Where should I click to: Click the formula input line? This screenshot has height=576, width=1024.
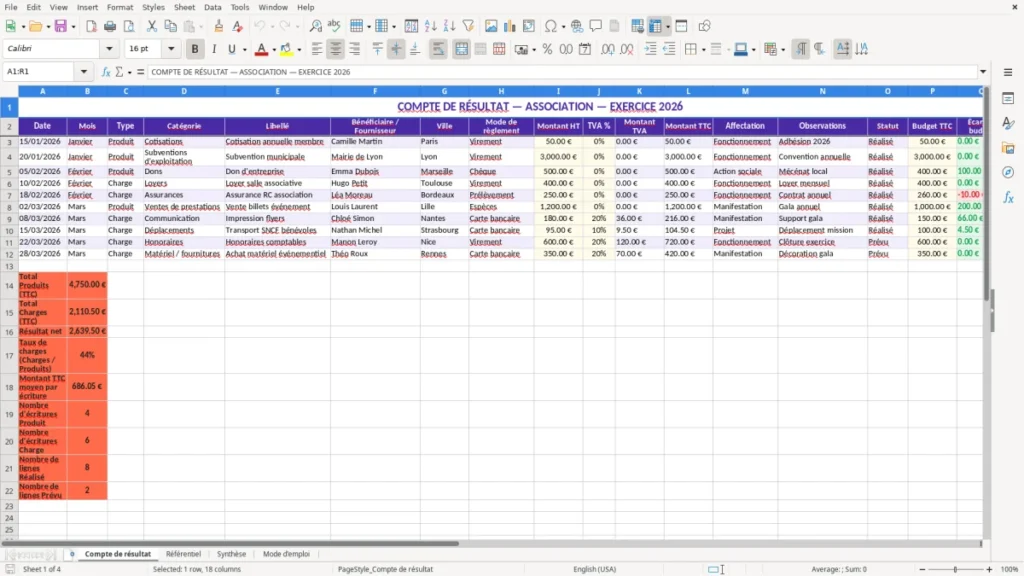[562, 72]
